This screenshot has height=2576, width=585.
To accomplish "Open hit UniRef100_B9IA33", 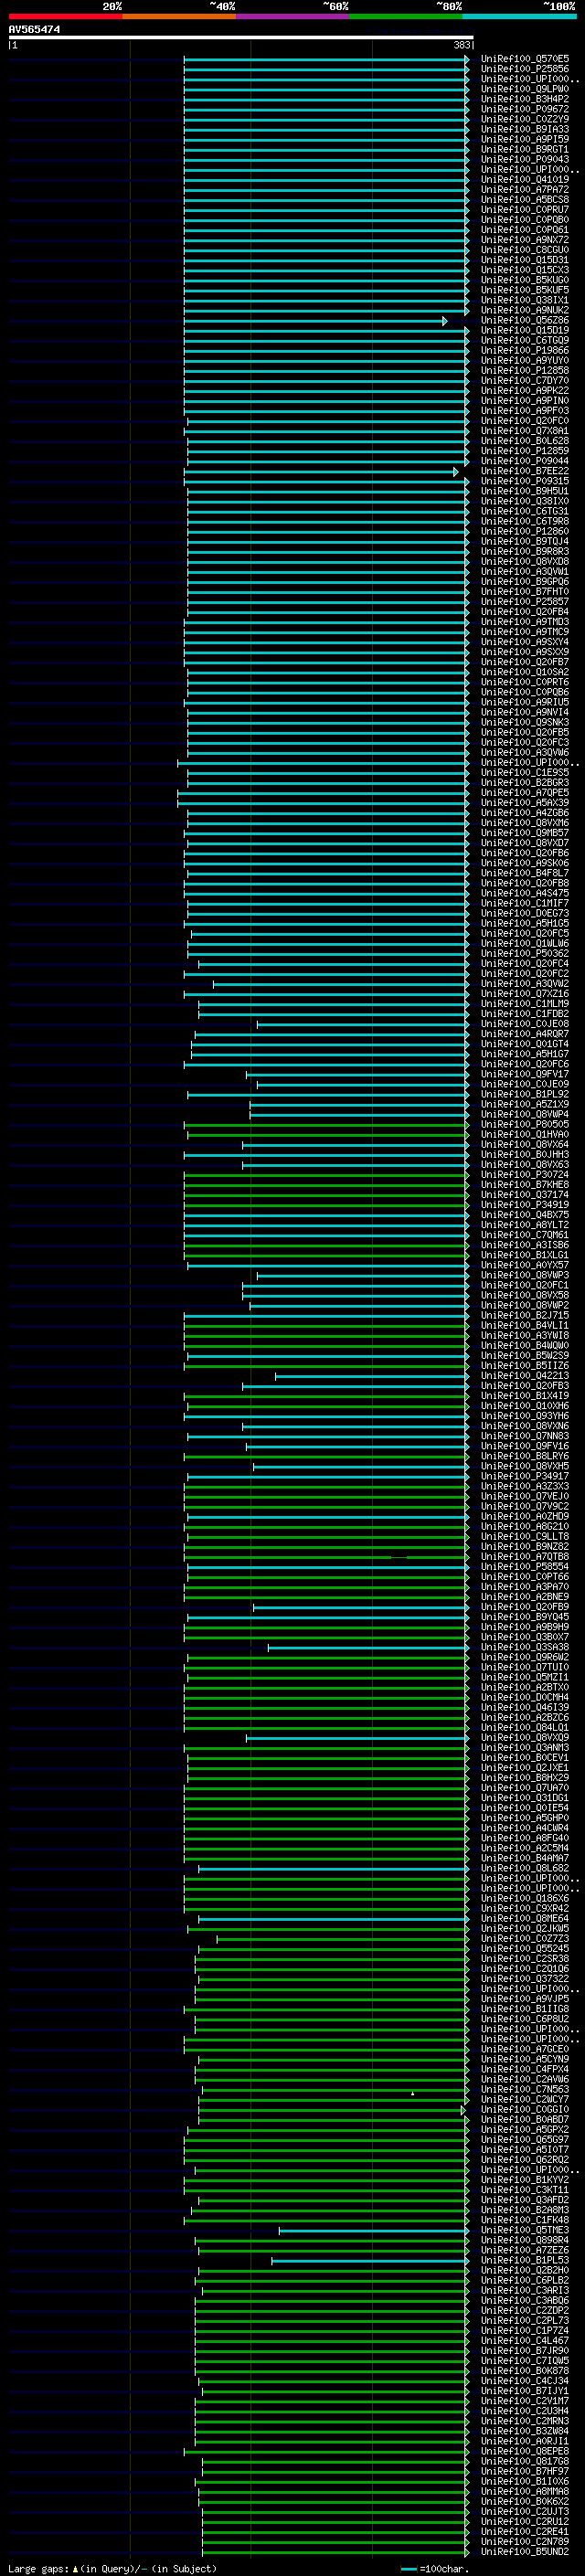I will (525, 129).
